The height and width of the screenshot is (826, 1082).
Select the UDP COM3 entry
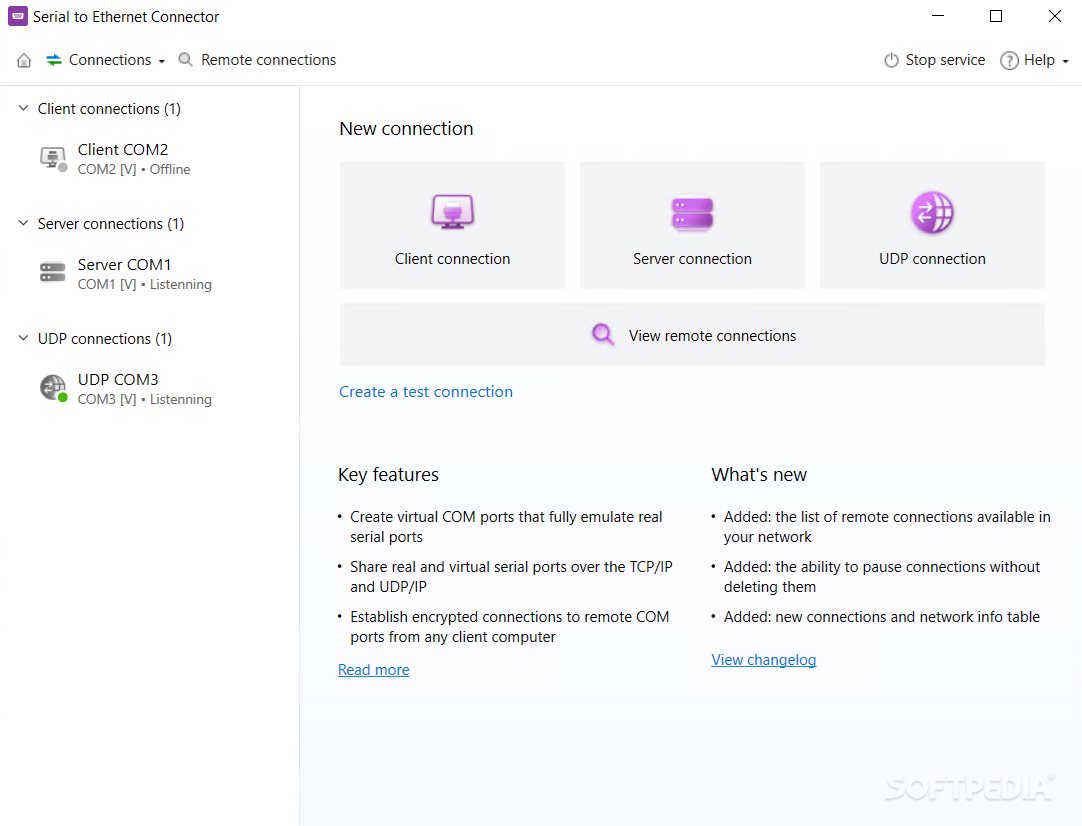[118, 380]
